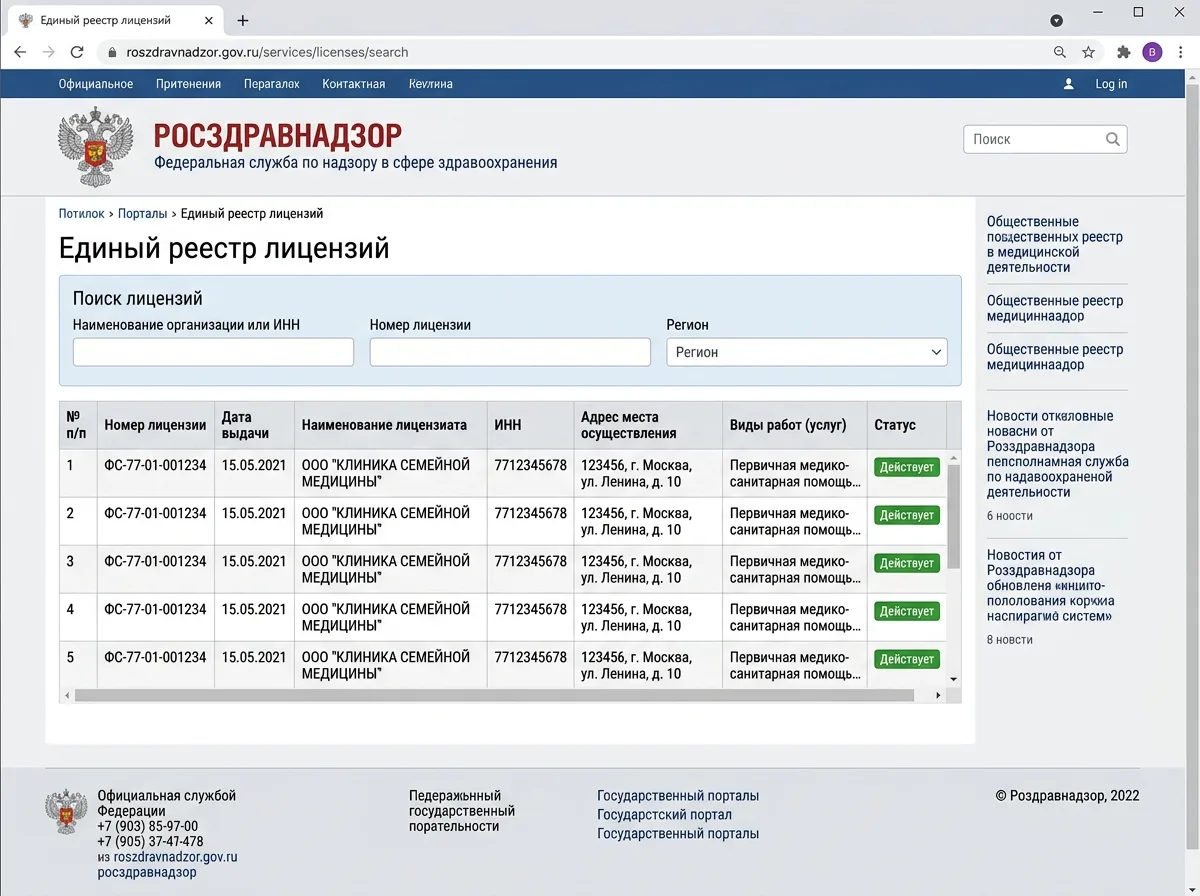Click the Порталы breadcrumb link
1200x896 pixels.
click(143, 214)
